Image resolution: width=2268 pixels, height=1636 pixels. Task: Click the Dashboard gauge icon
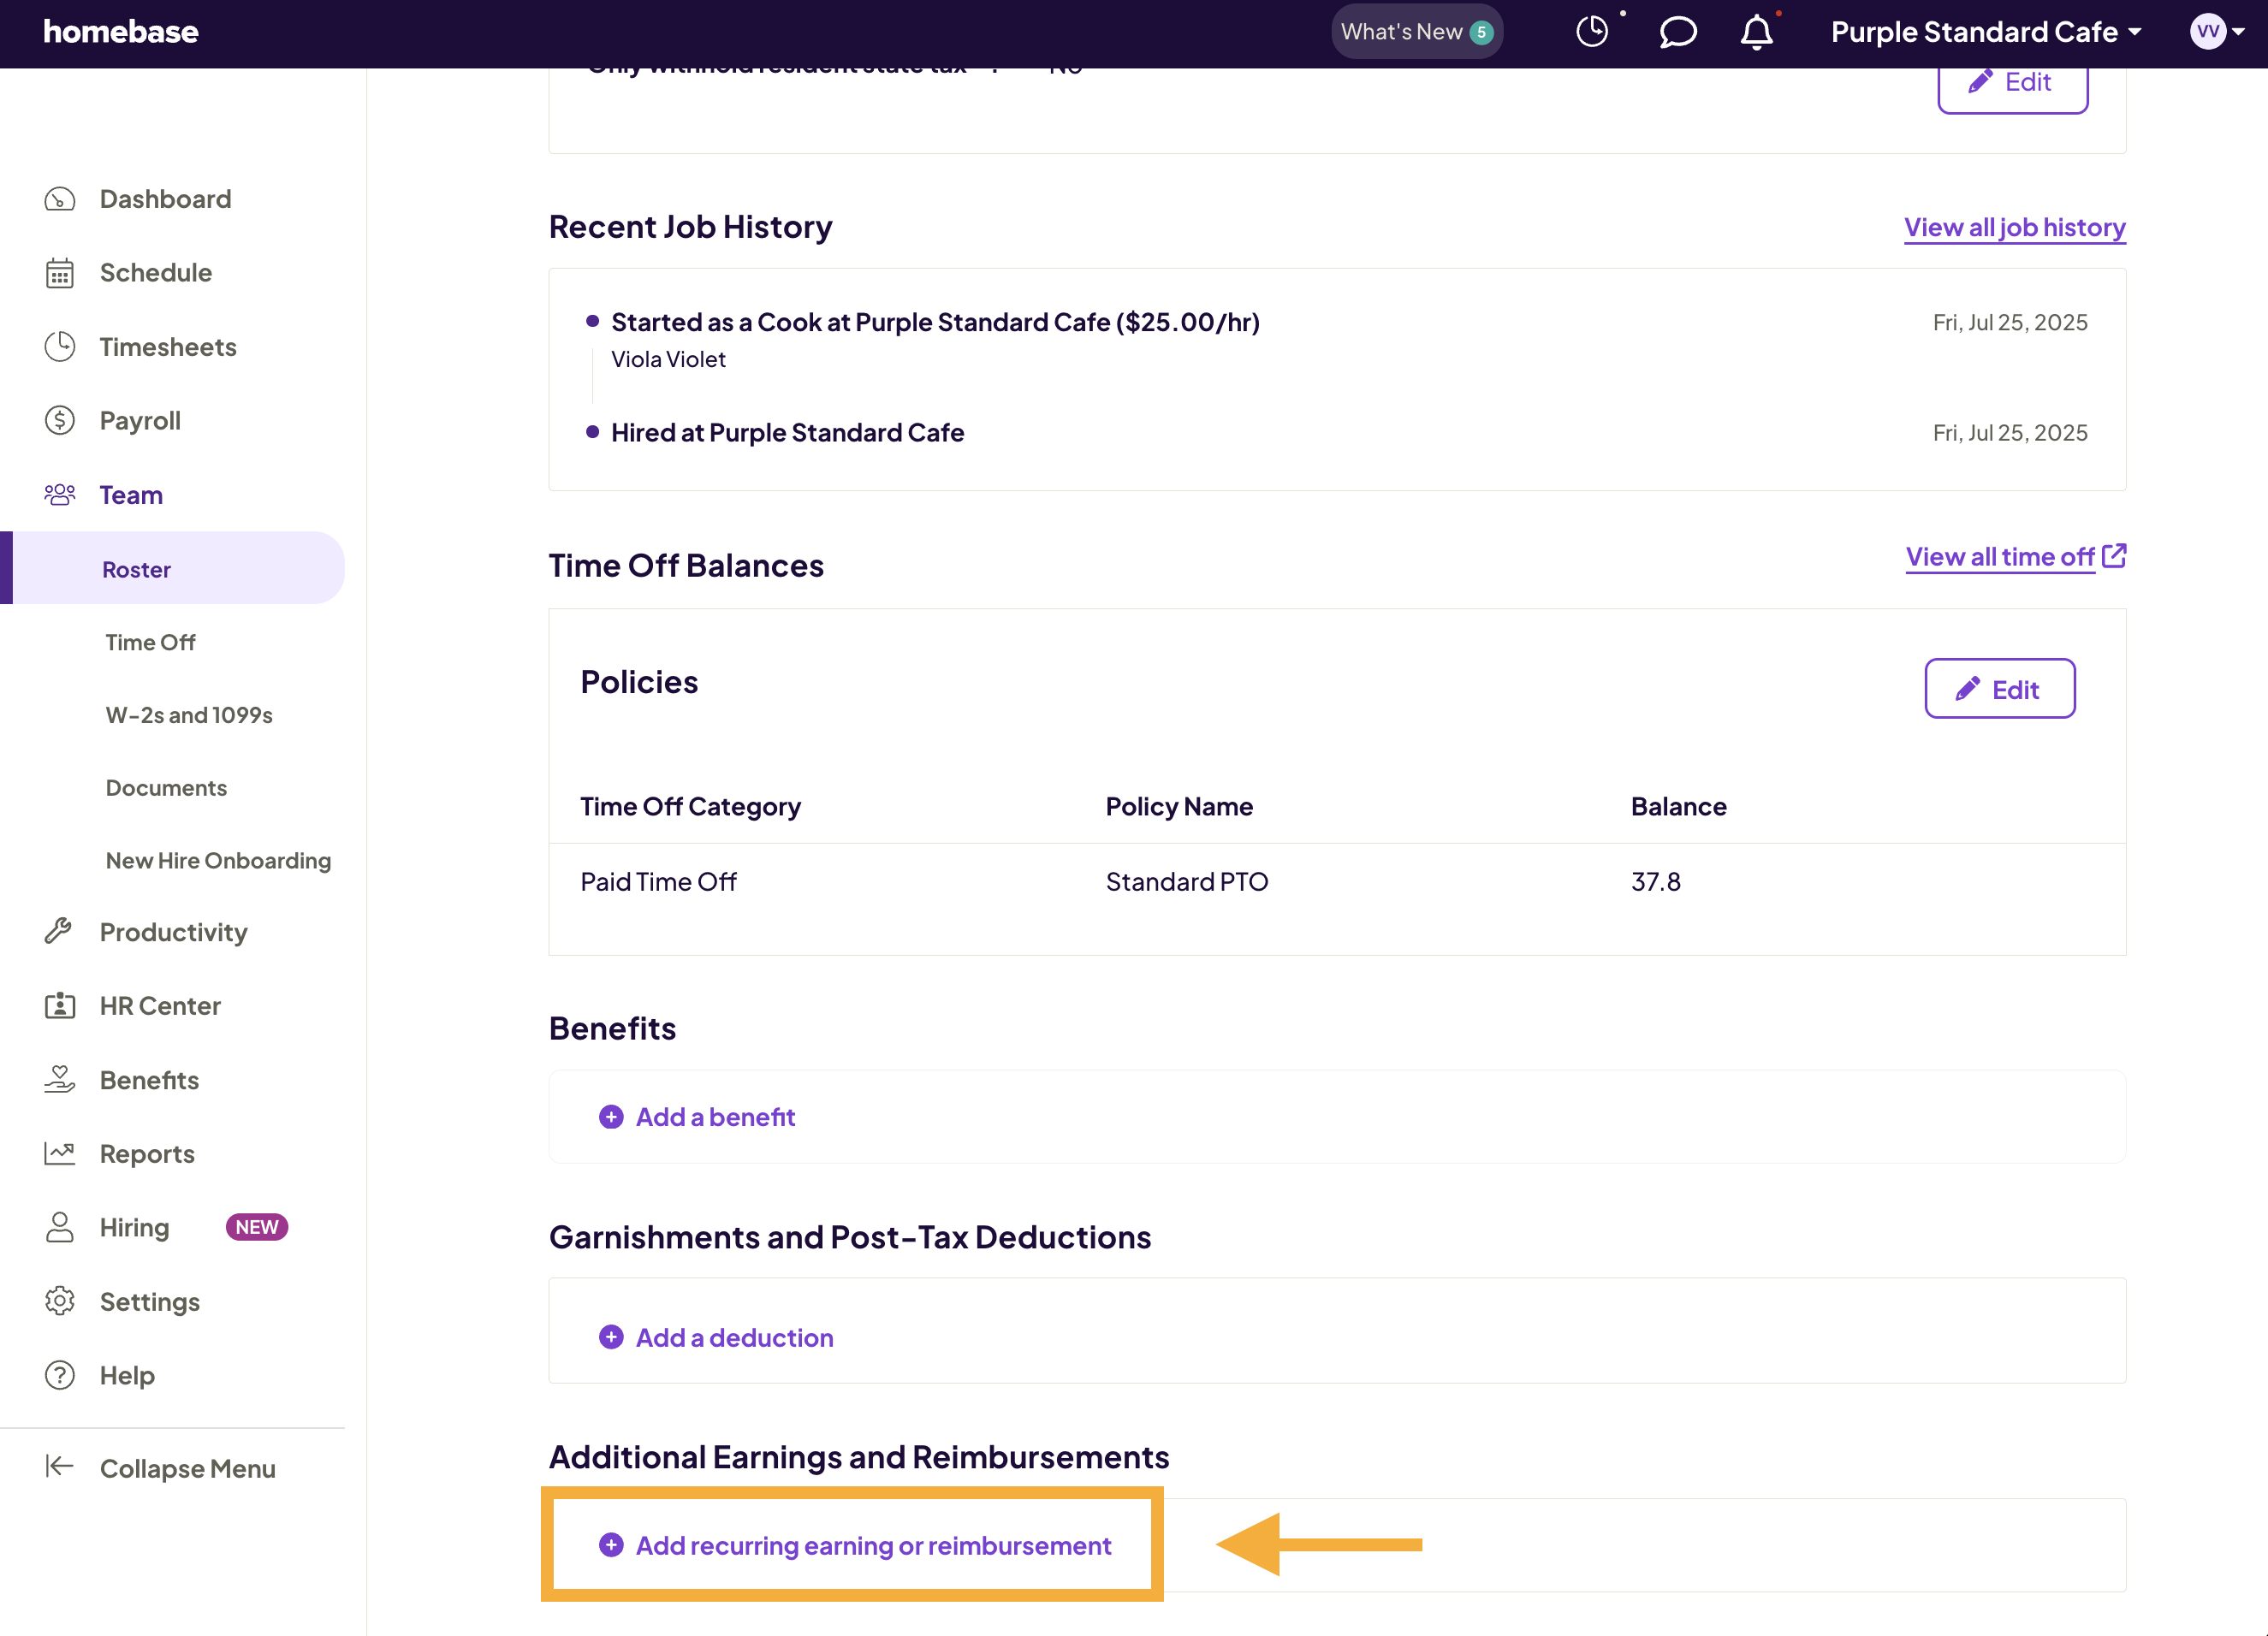click(x=60, y=199)
